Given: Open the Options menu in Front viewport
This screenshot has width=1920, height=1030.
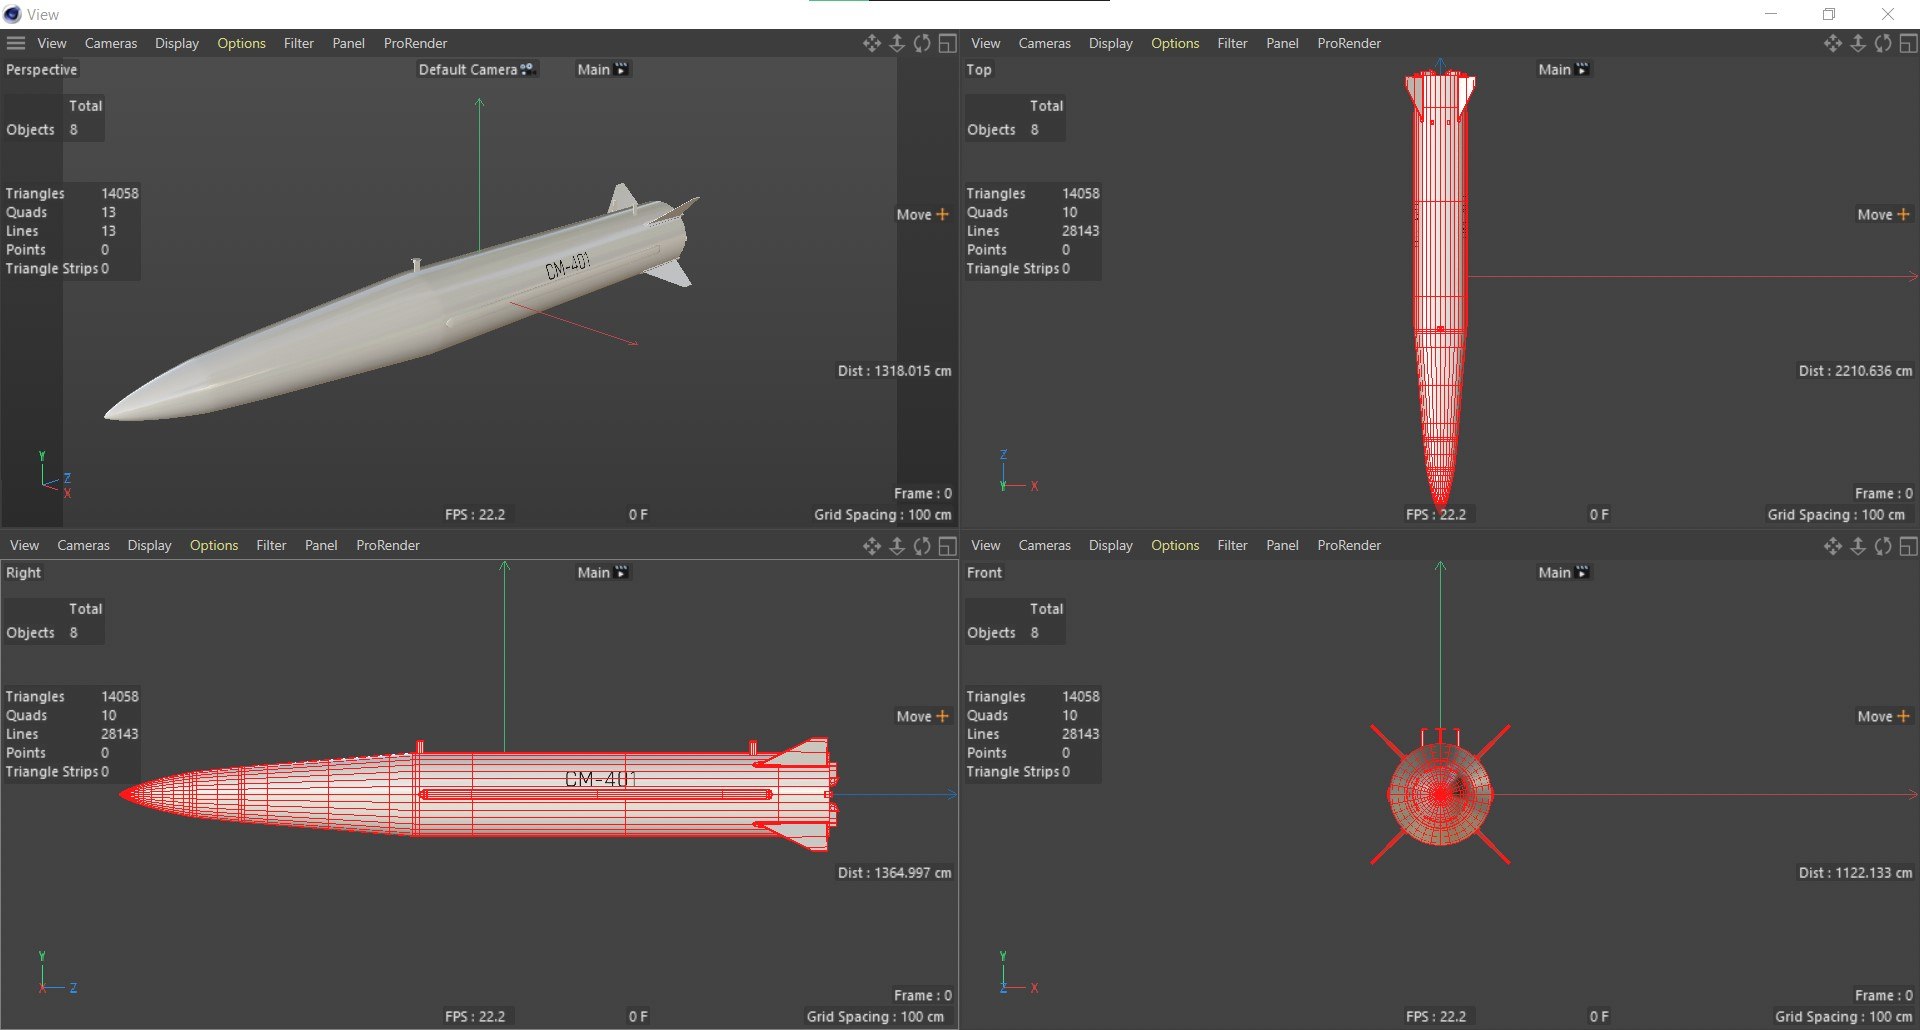Looking at the screenshot, I should point(1175,545).
